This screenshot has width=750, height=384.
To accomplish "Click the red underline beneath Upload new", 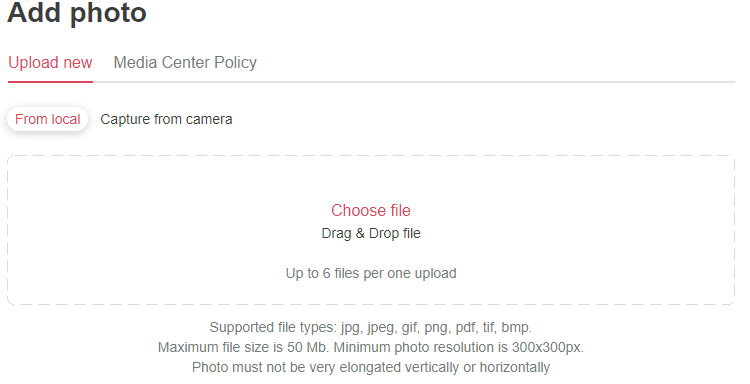I will pos(50,82).
